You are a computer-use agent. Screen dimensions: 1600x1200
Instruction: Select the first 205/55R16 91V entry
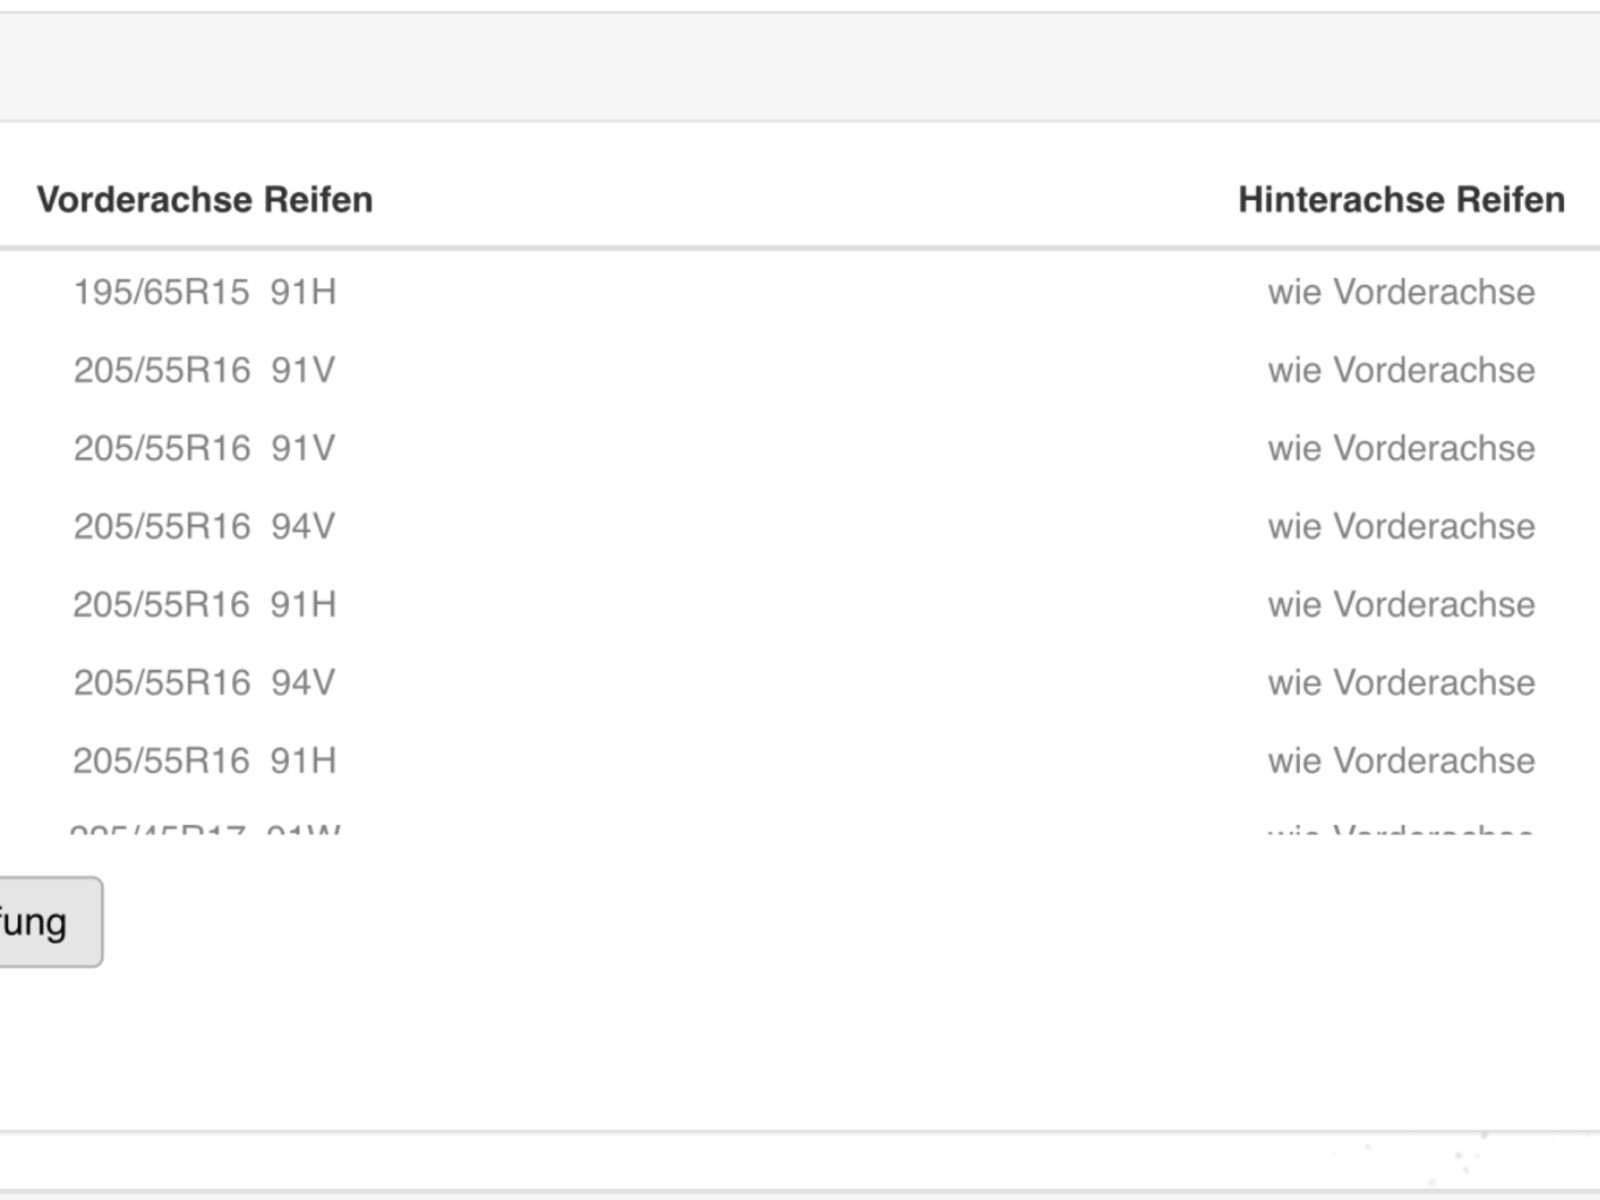205,370
